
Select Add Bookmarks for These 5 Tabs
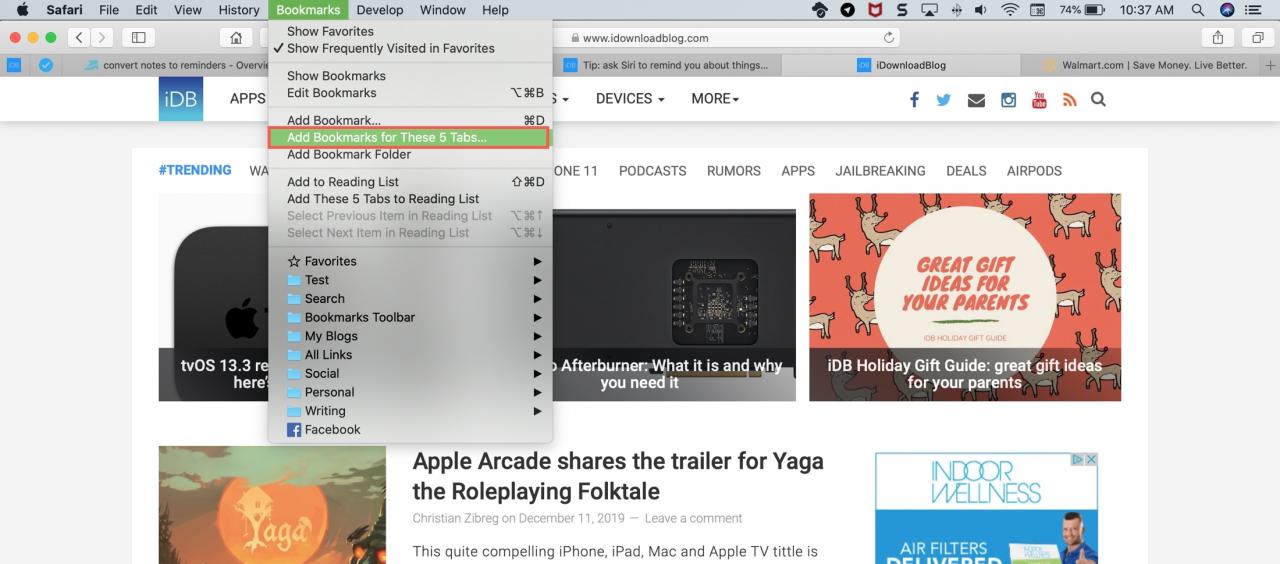tap(410, 137)
